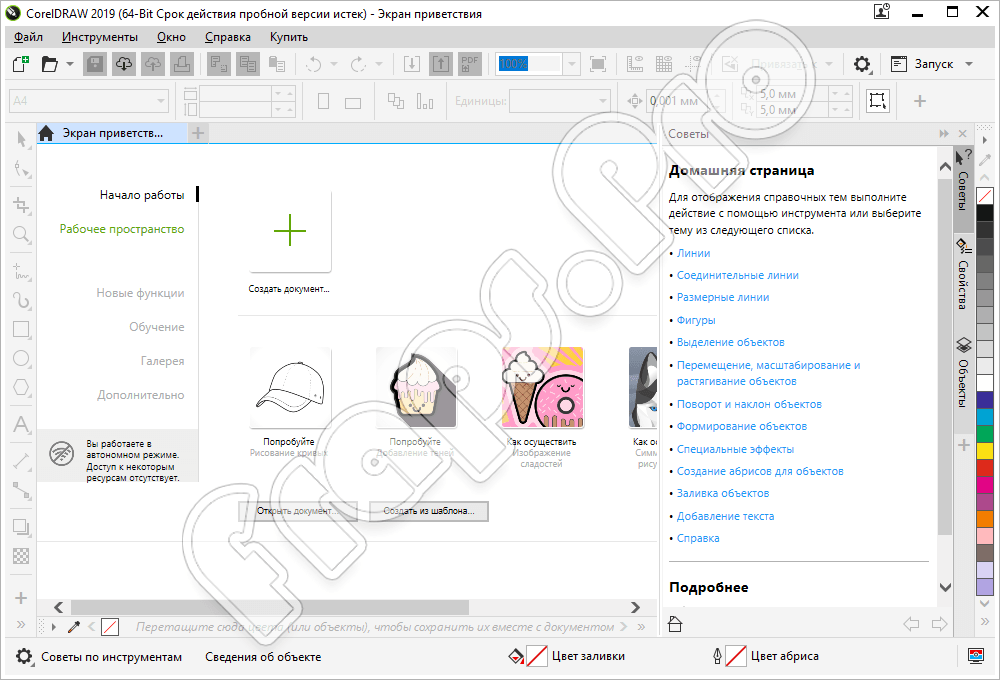Select the Zoom tool in toolbox
The width and height of the screenshot is (1000, 680).
pyautogui.click(x=20, y=235)
